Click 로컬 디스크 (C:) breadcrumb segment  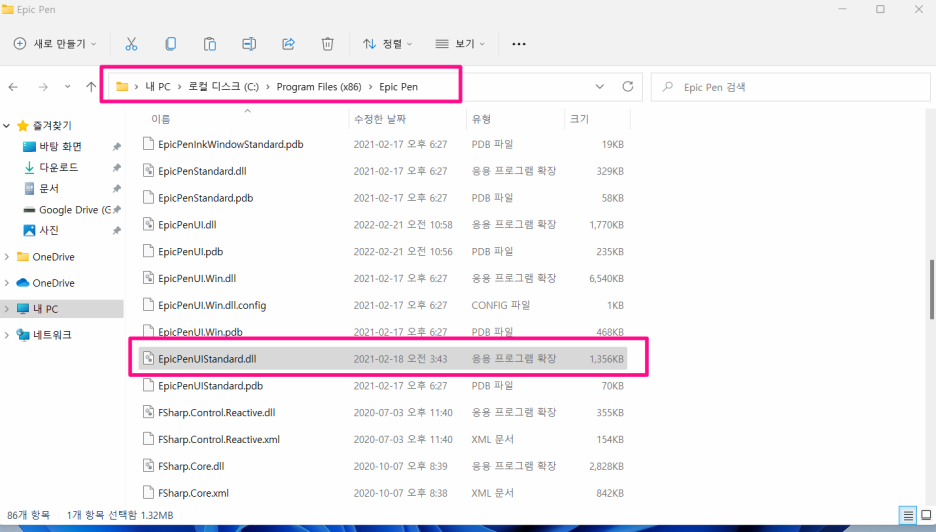point(224,87)
